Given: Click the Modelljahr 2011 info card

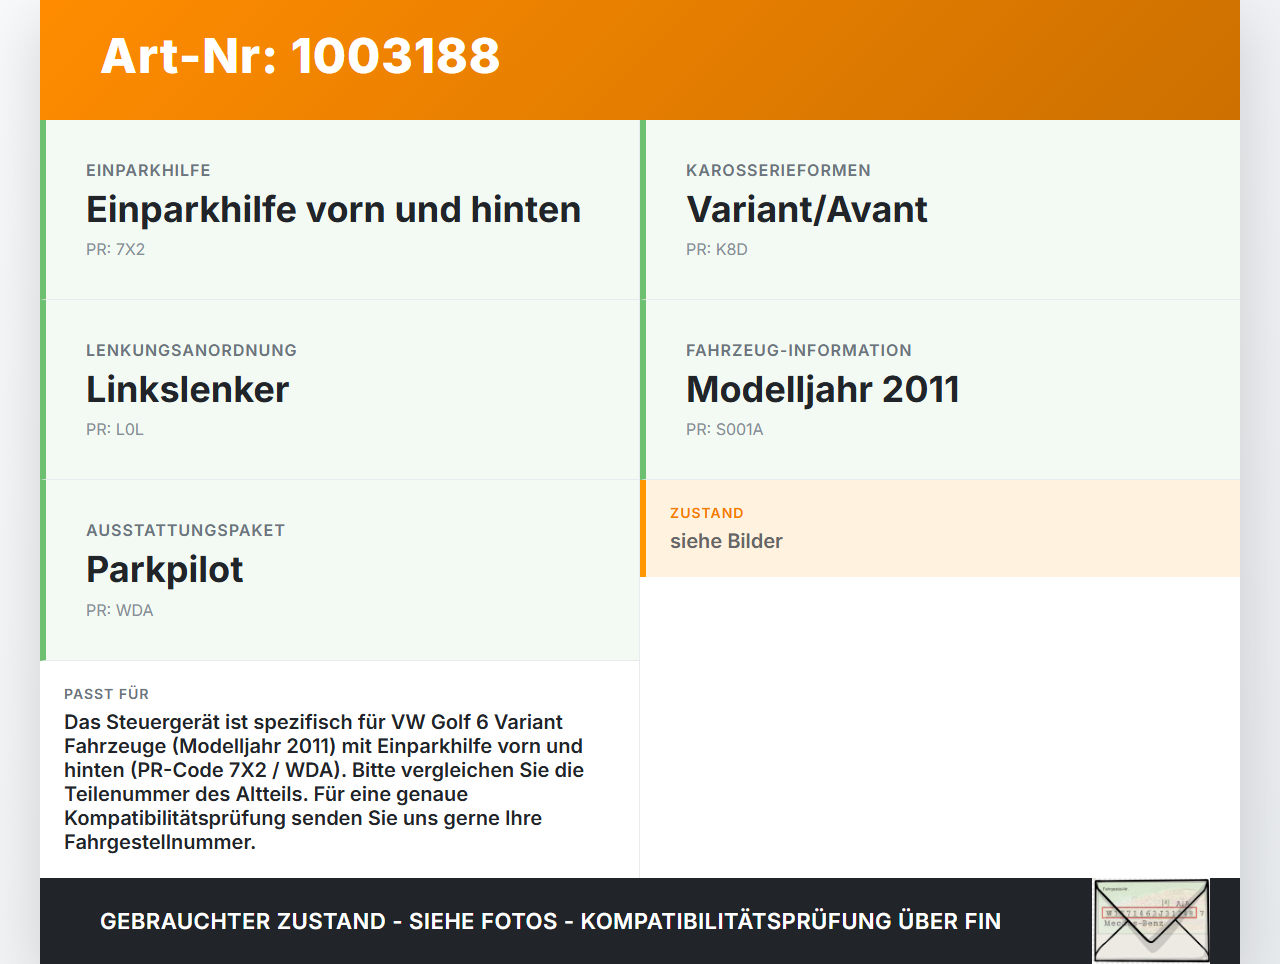Looking at the screenshot, I should 940,390.
